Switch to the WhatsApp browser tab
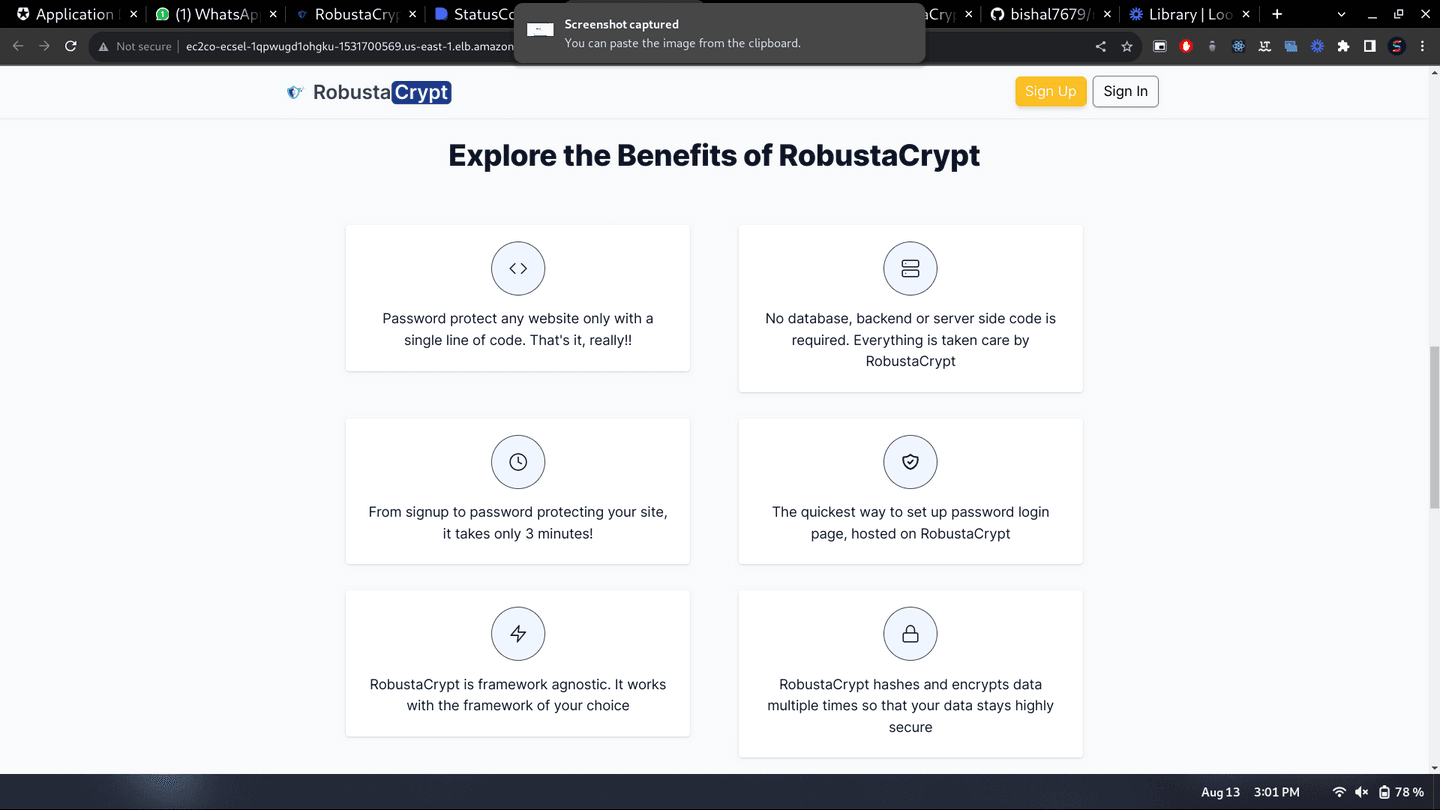This screenshot has width=1440, height=810. click(217, 14)
